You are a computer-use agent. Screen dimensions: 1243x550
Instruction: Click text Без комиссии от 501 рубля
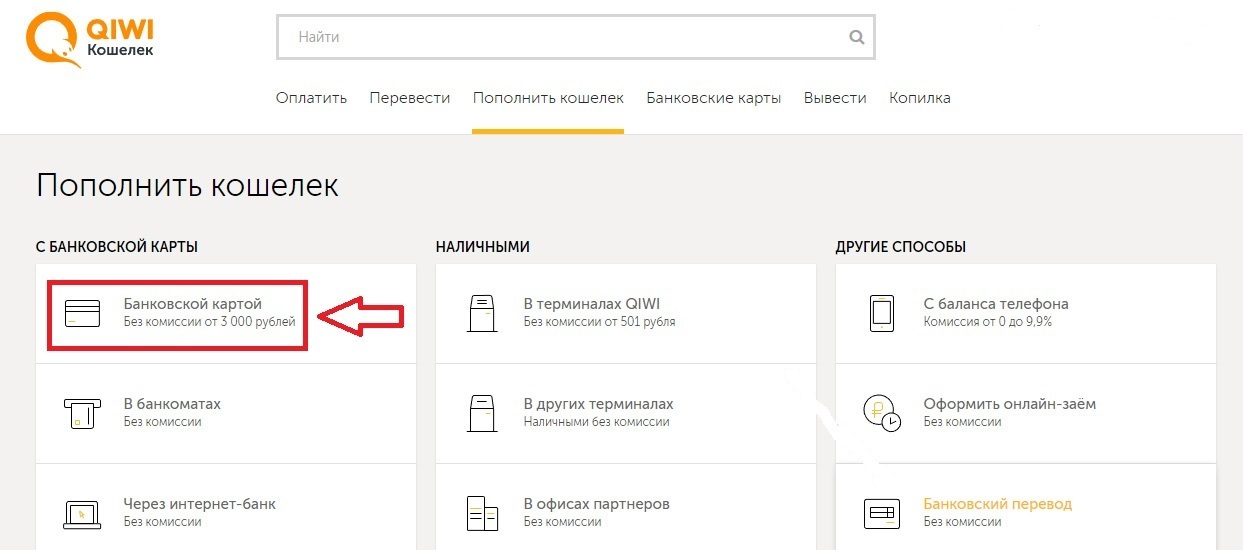click(x=599, y=322)
